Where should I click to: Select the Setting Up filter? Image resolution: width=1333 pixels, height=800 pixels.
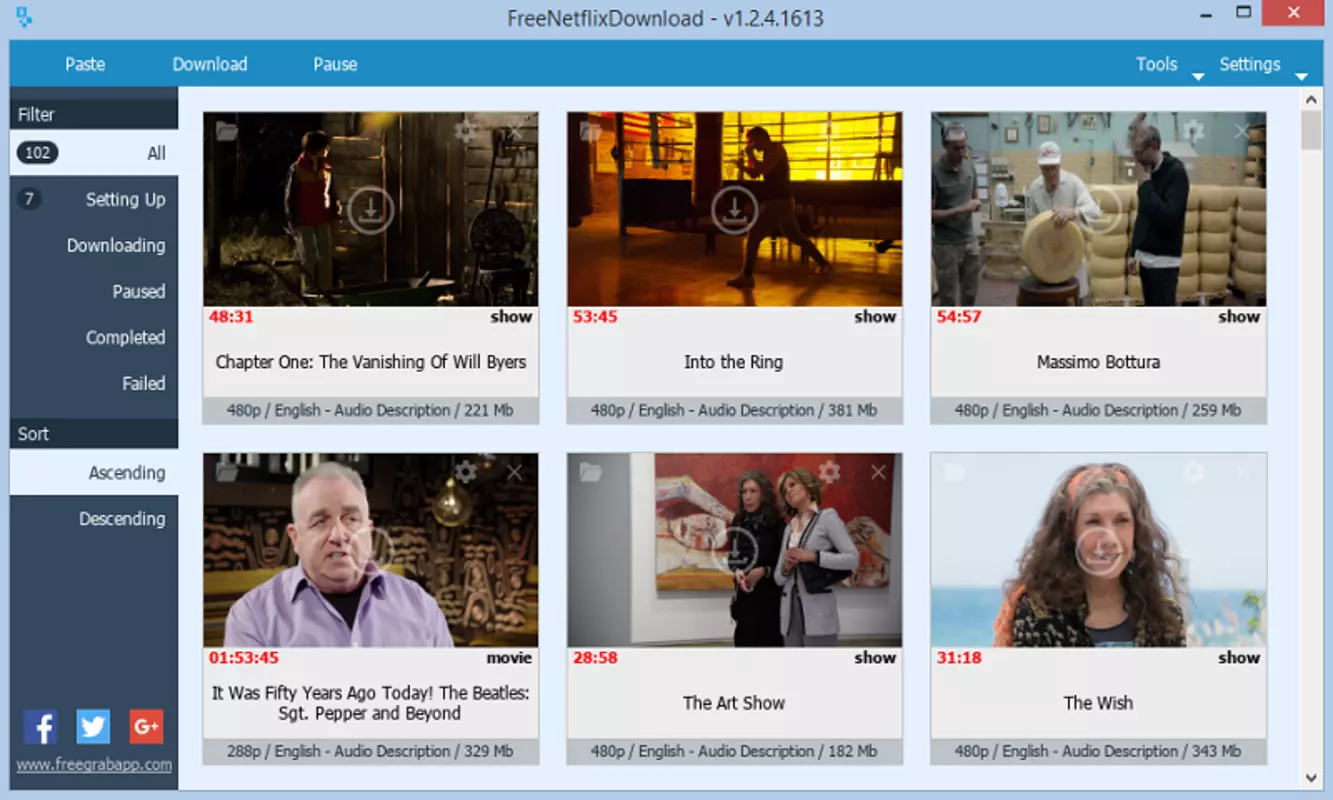[x=94, y=199]
